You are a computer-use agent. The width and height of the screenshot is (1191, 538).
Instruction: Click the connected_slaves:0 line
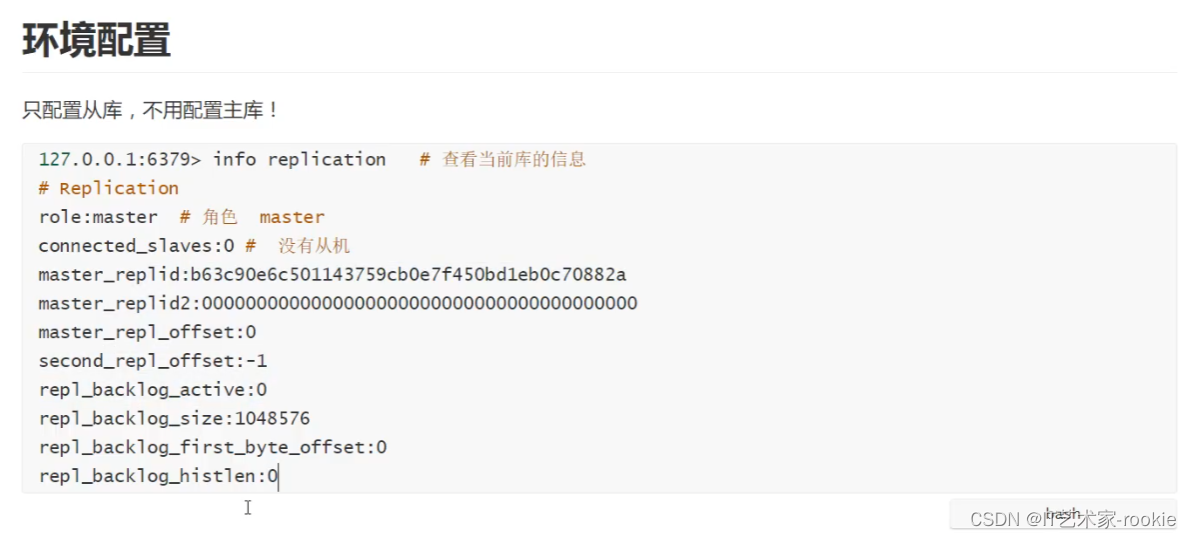pos(136,246)
